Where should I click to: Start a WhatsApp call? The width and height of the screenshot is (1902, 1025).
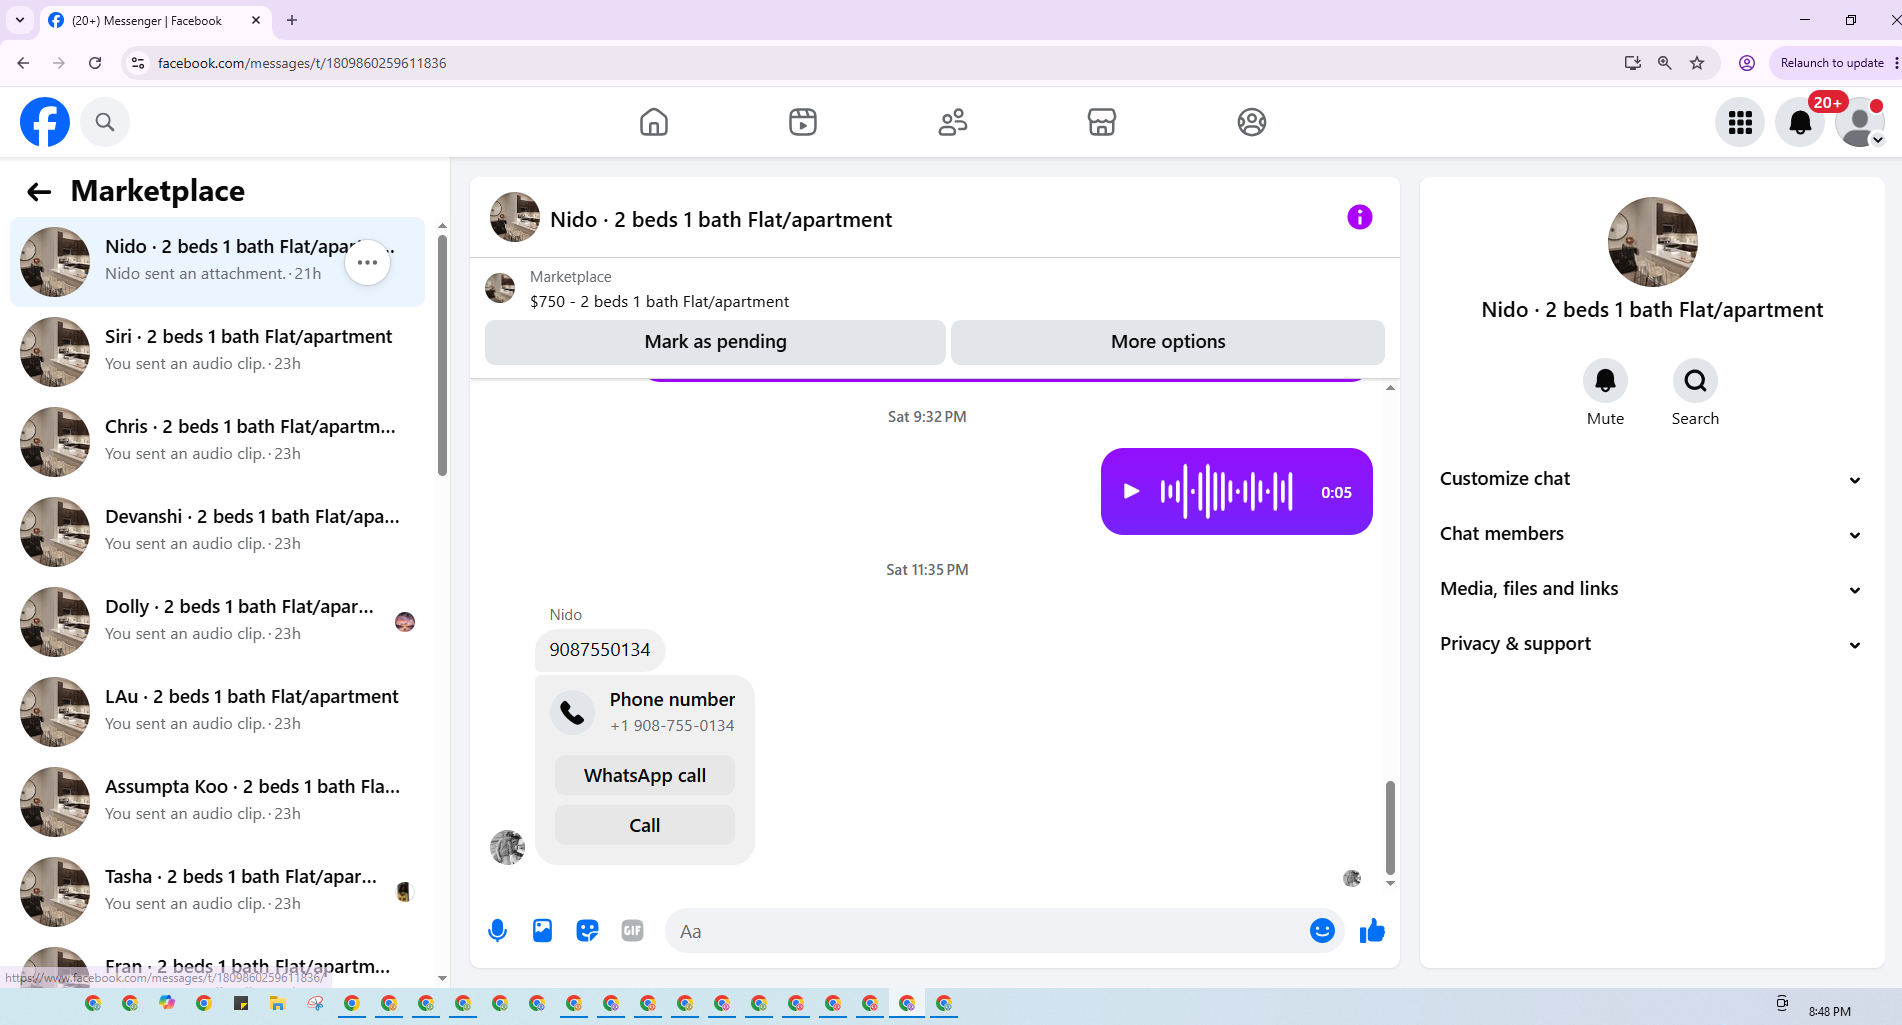(x=645, y=775)
